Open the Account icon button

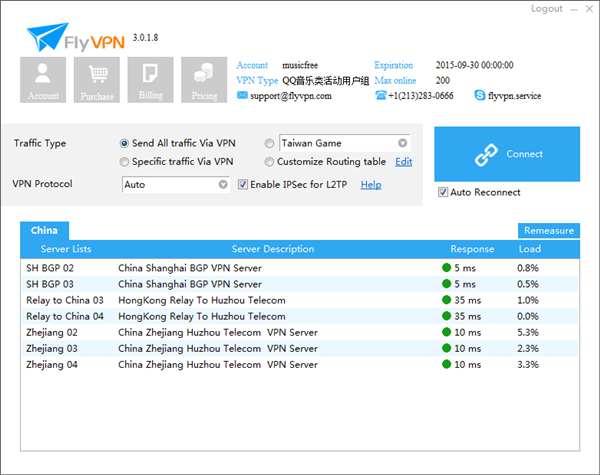pos(43,80)
